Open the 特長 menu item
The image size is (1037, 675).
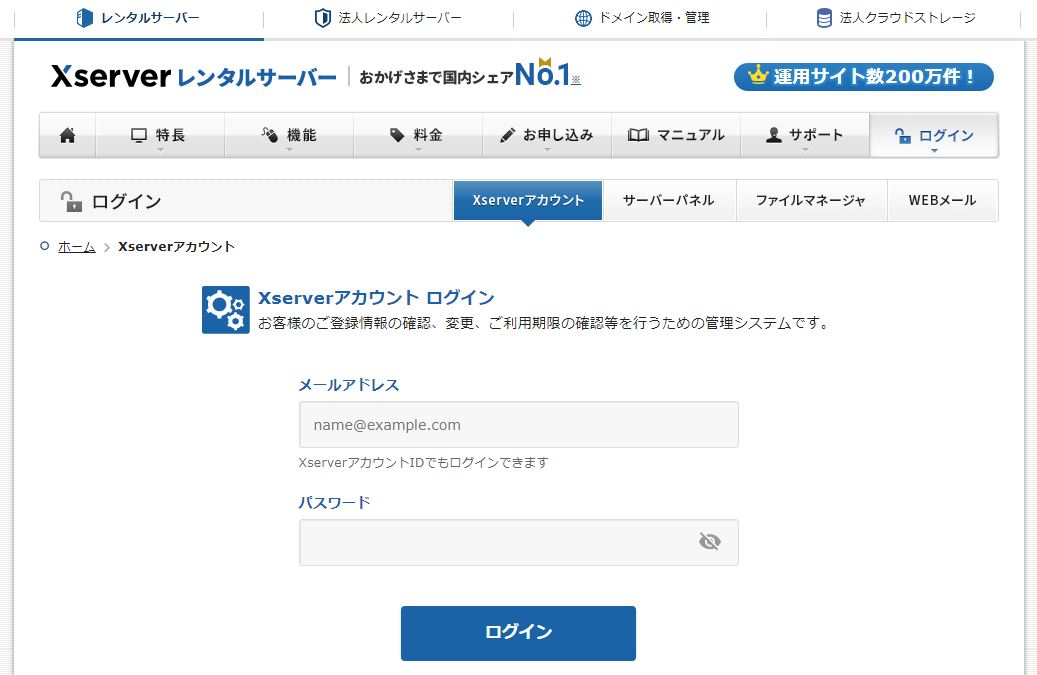[x=160, y=135]
